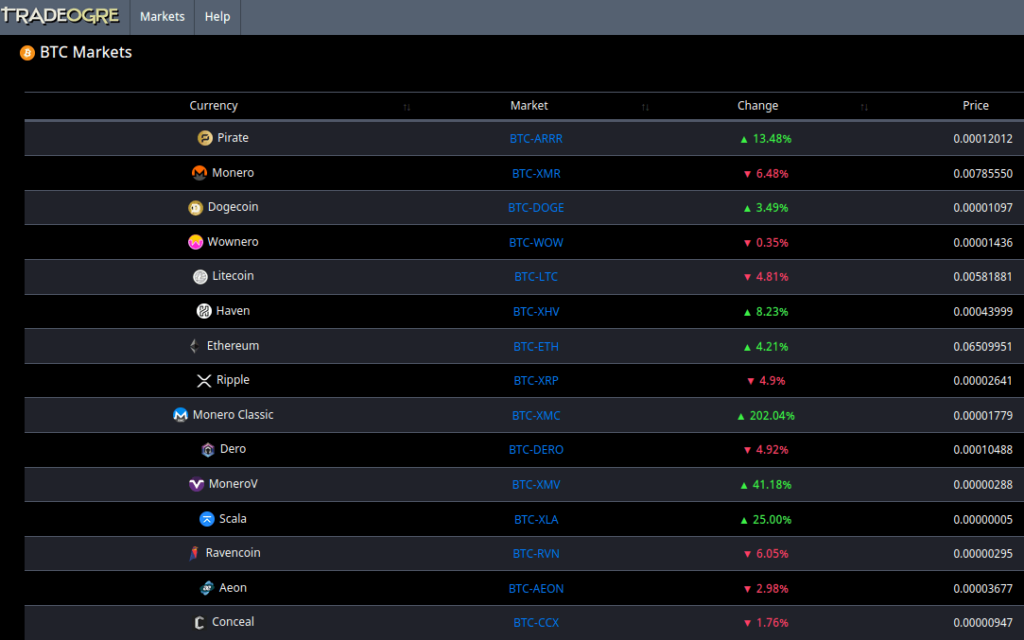The image size is (1024, 640).
Task: Click the Scala coin icon
Action: [x=206, y=519]
